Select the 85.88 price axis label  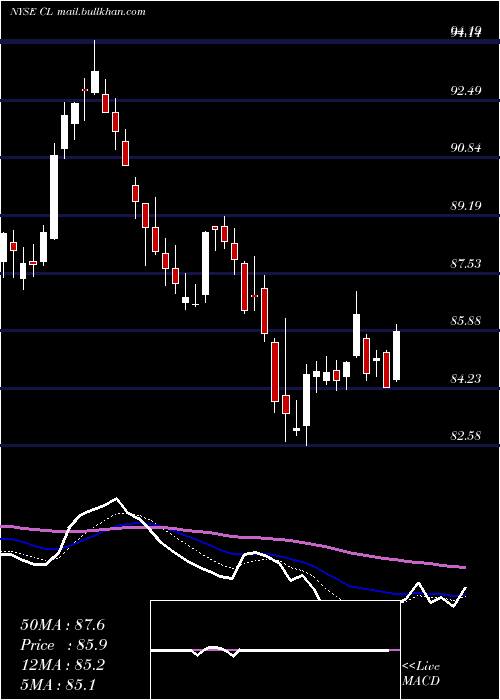[x=466, y=321]
